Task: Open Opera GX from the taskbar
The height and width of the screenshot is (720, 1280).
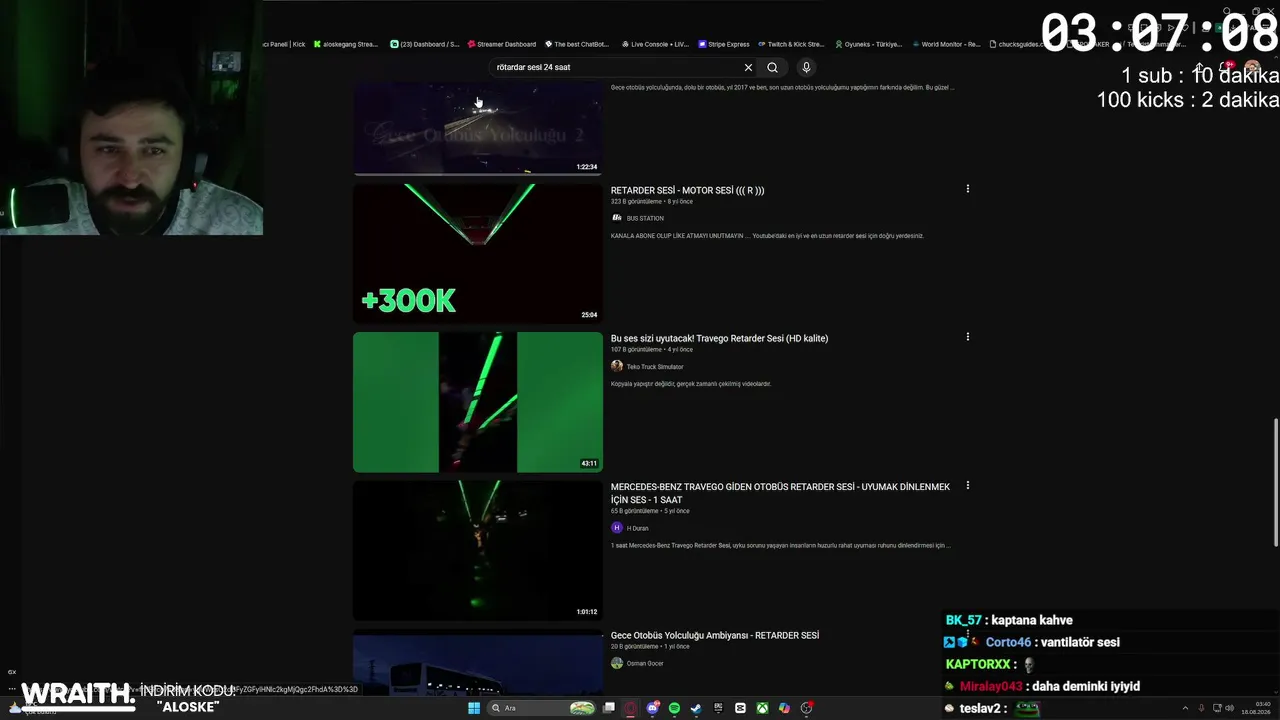Action: pyautogui.click(x=631, y=708)
